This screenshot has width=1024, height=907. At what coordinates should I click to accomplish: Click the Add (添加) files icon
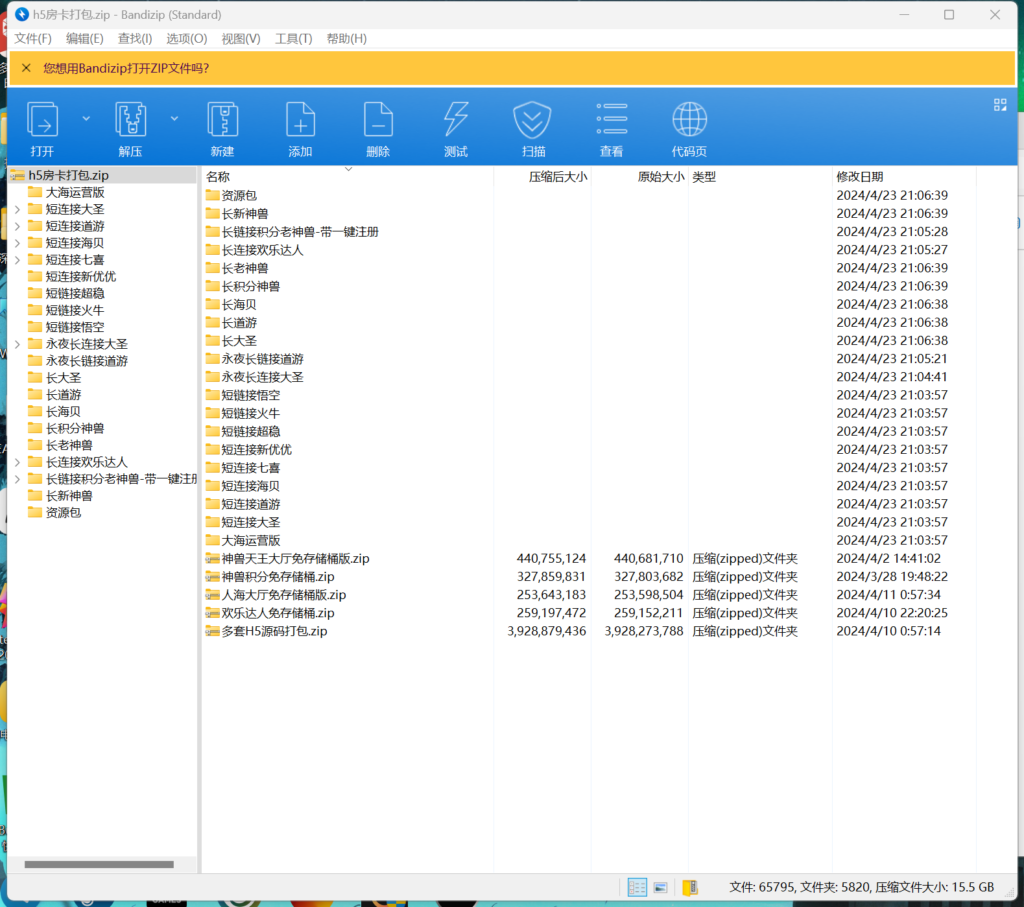click(300, 121)
